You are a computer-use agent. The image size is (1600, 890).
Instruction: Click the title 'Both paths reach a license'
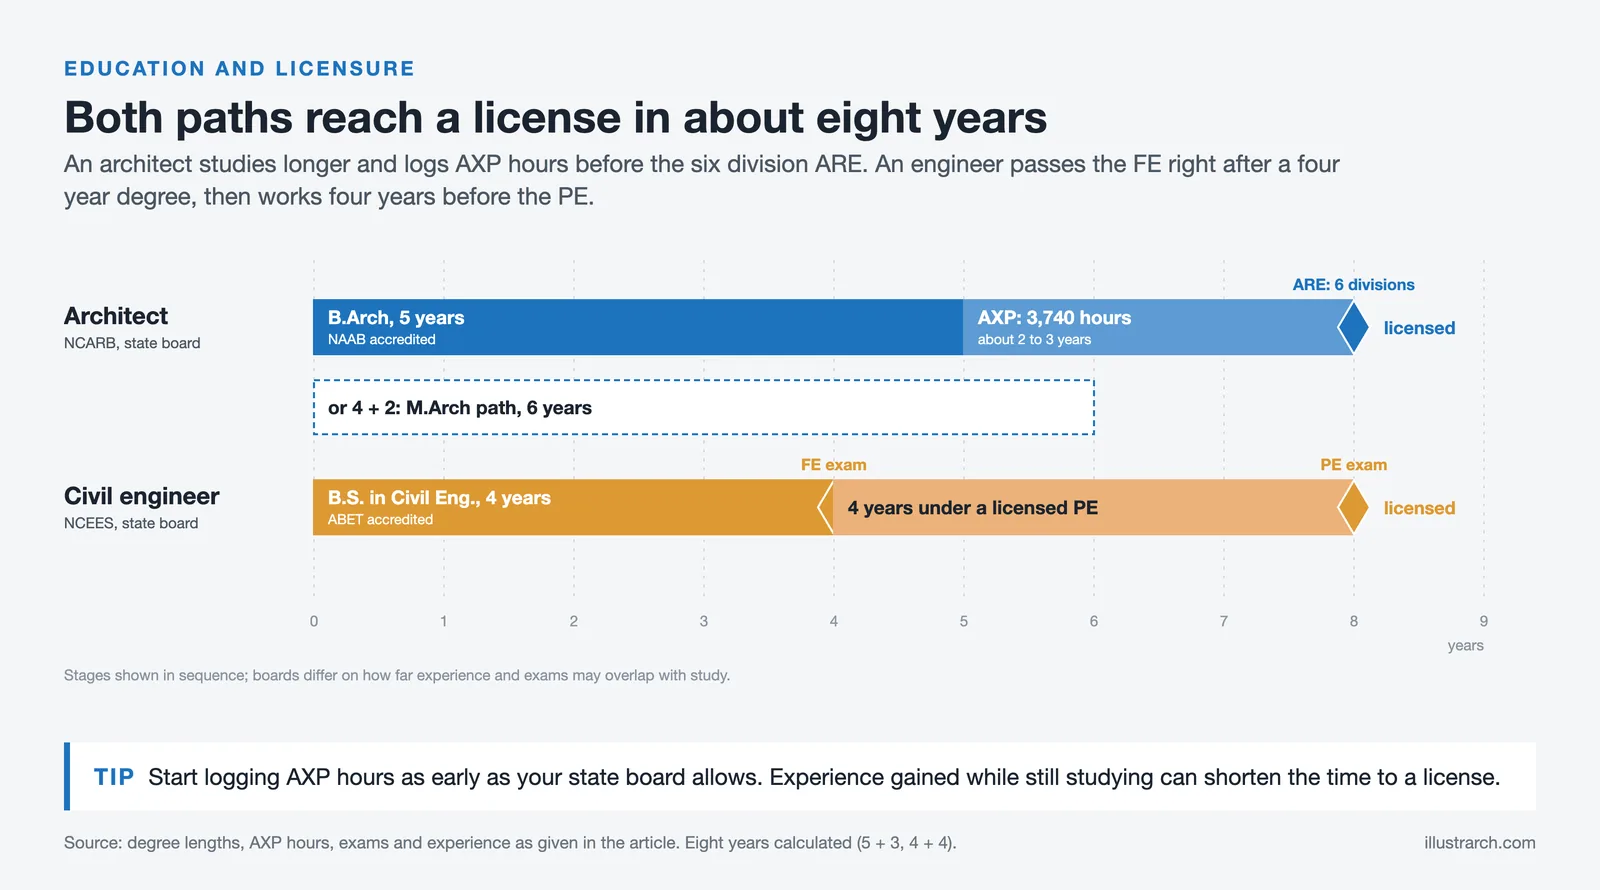pos(555,117)
